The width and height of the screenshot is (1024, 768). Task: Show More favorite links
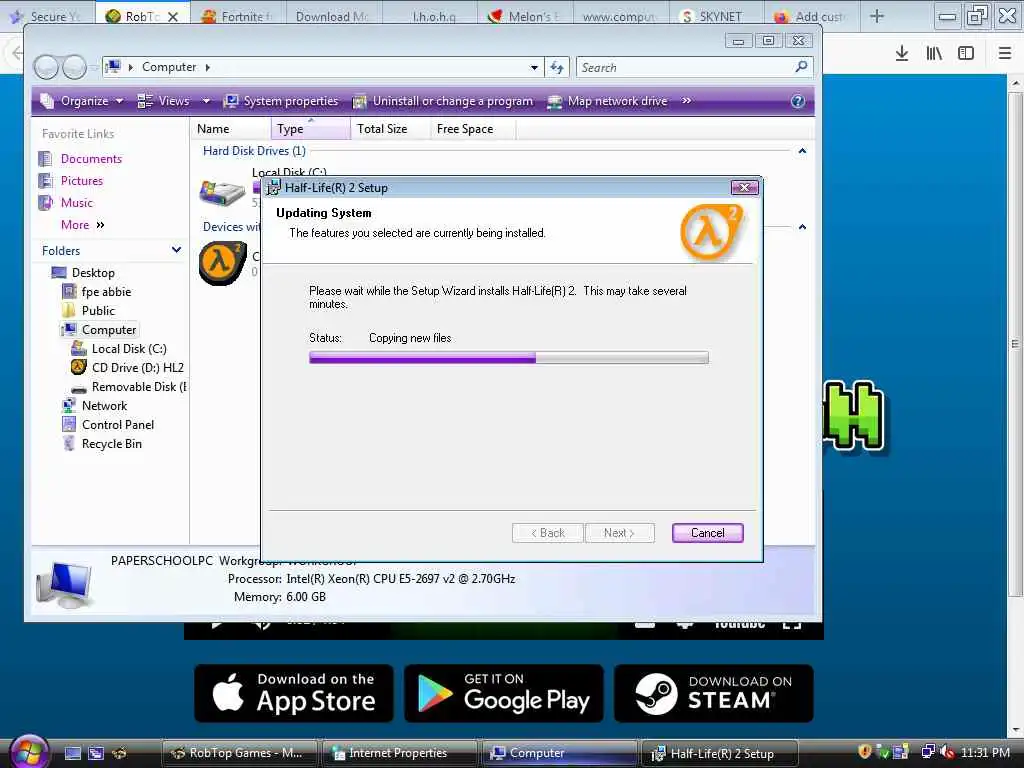point(82,225)
